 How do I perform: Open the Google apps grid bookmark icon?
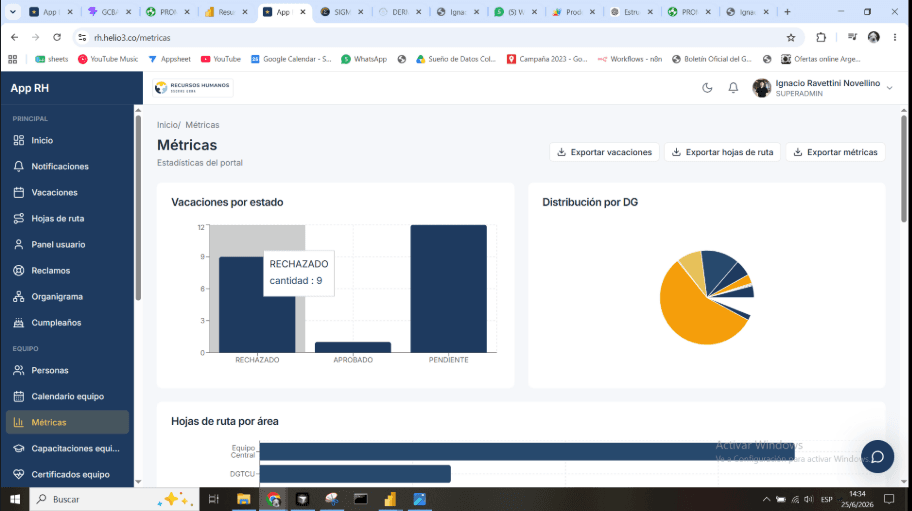(13, 59)
